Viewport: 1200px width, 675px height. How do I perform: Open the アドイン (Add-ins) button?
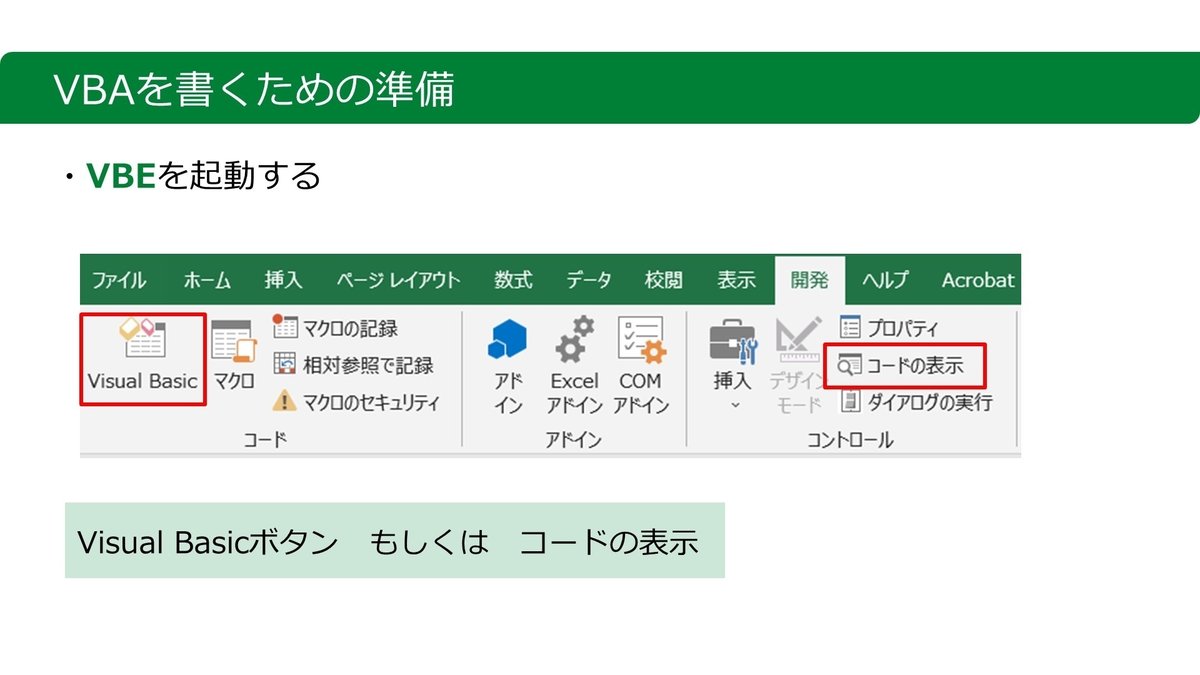pyautogui.click(x=508, y=366)
